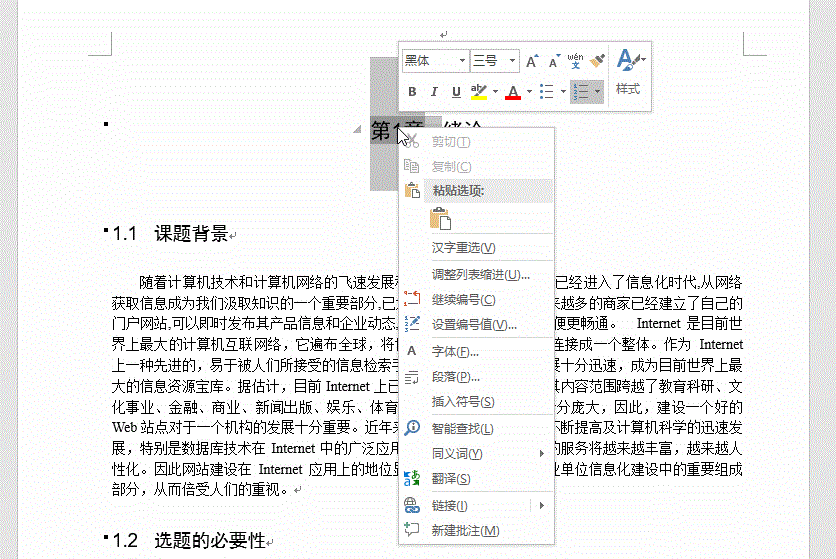Choose 汉字重选(V) menu entry
Viewport: 836px width, 559px height.
(477, 248)
